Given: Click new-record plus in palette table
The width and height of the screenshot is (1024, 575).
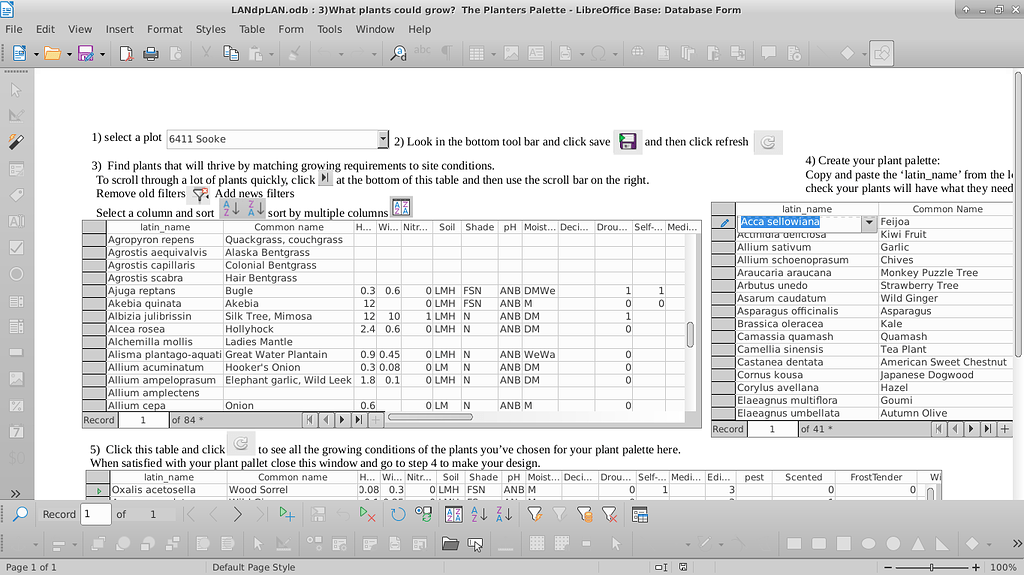Looking at the screenshot, I should click(x=1004, y=429).
